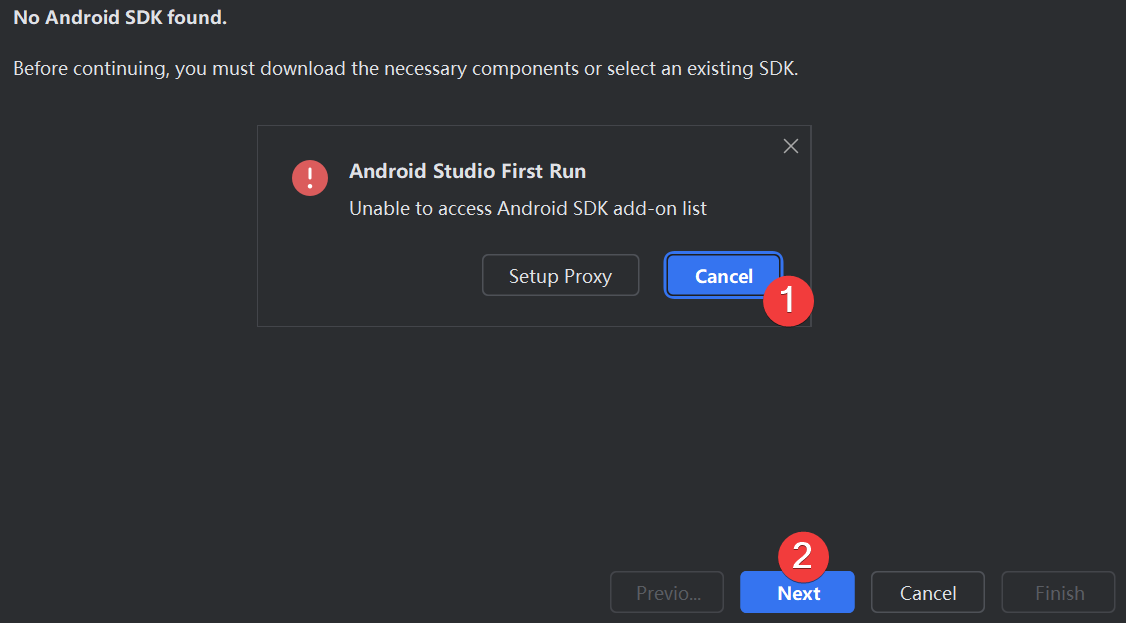
Task: Open the Setup Proxy configuration
Action: click(560, 275)
